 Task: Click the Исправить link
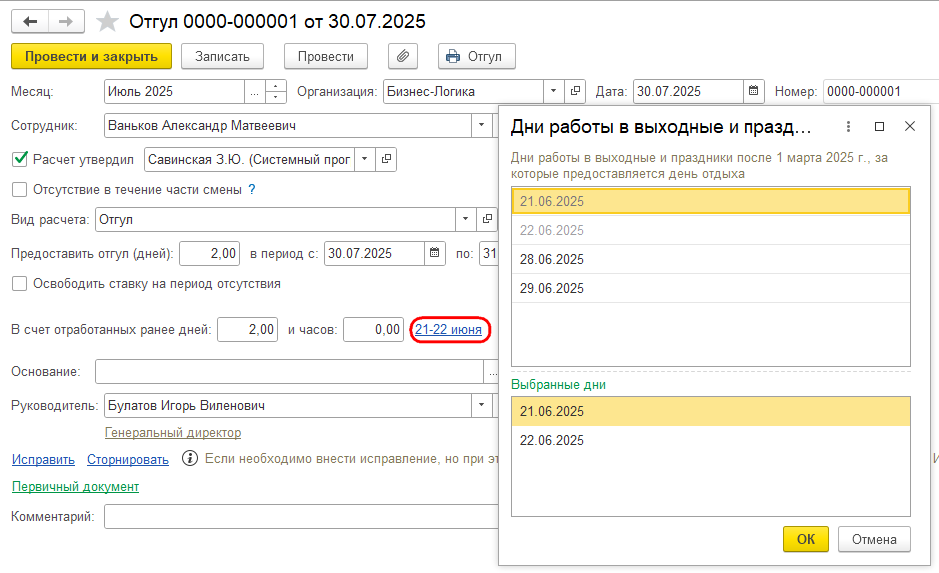coord(43,460)
